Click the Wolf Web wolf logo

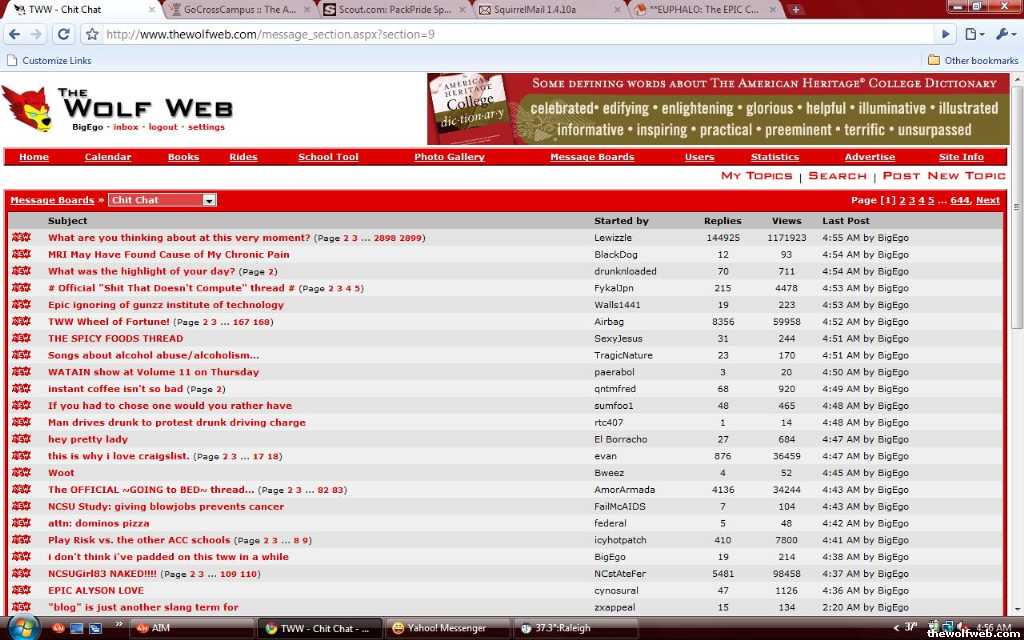coord(27,108)
